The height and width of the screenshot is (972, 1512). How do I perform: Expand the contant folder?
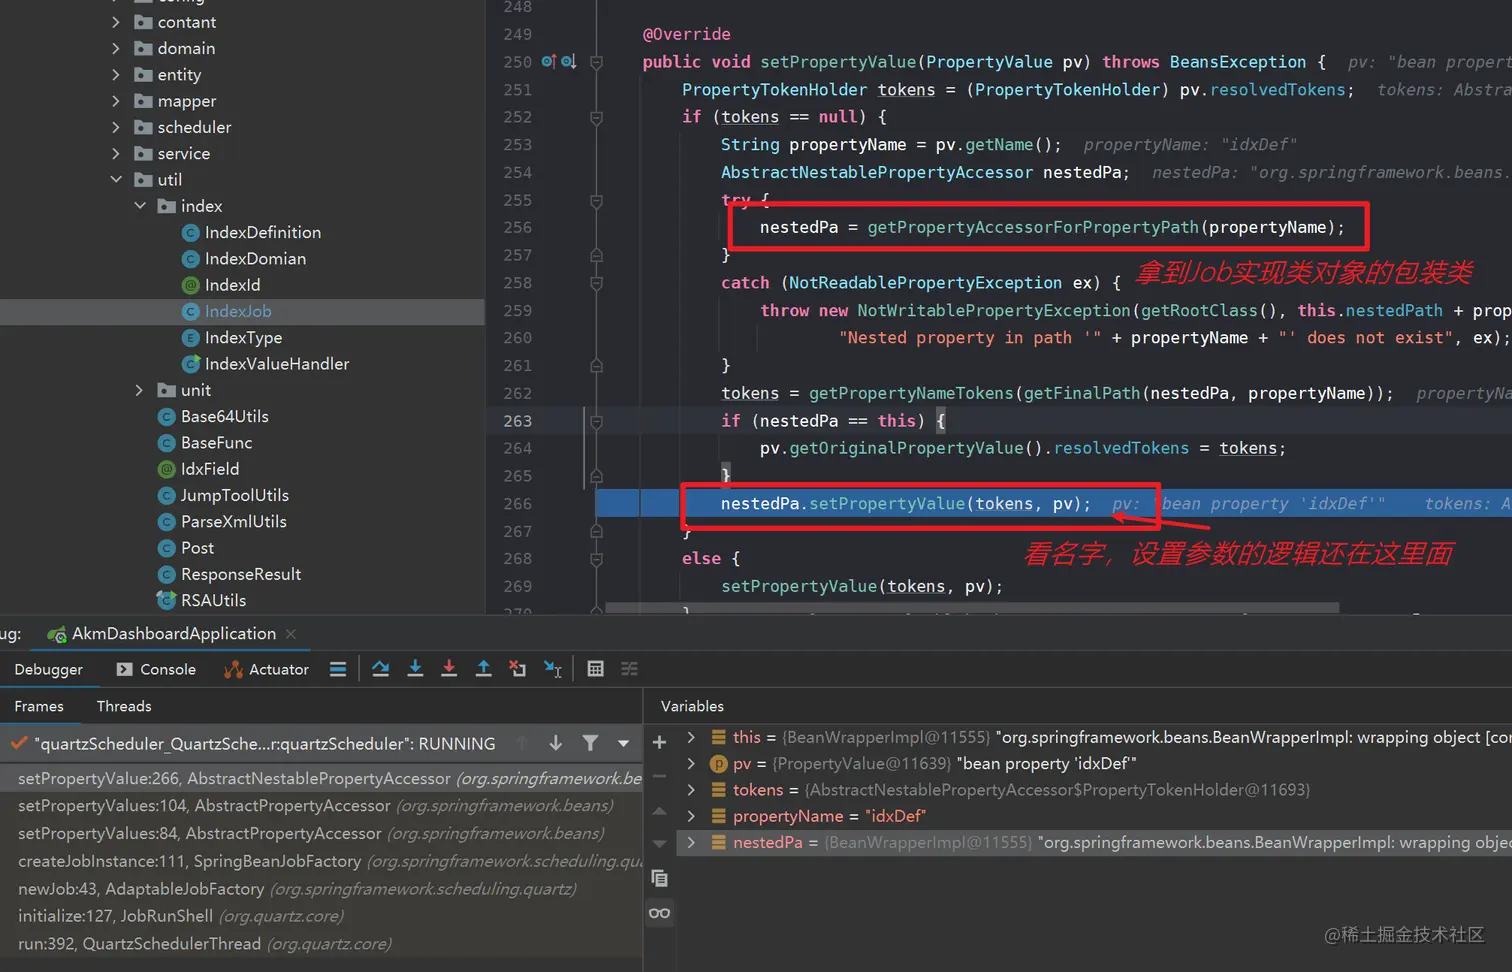click(x=116, y=22)
